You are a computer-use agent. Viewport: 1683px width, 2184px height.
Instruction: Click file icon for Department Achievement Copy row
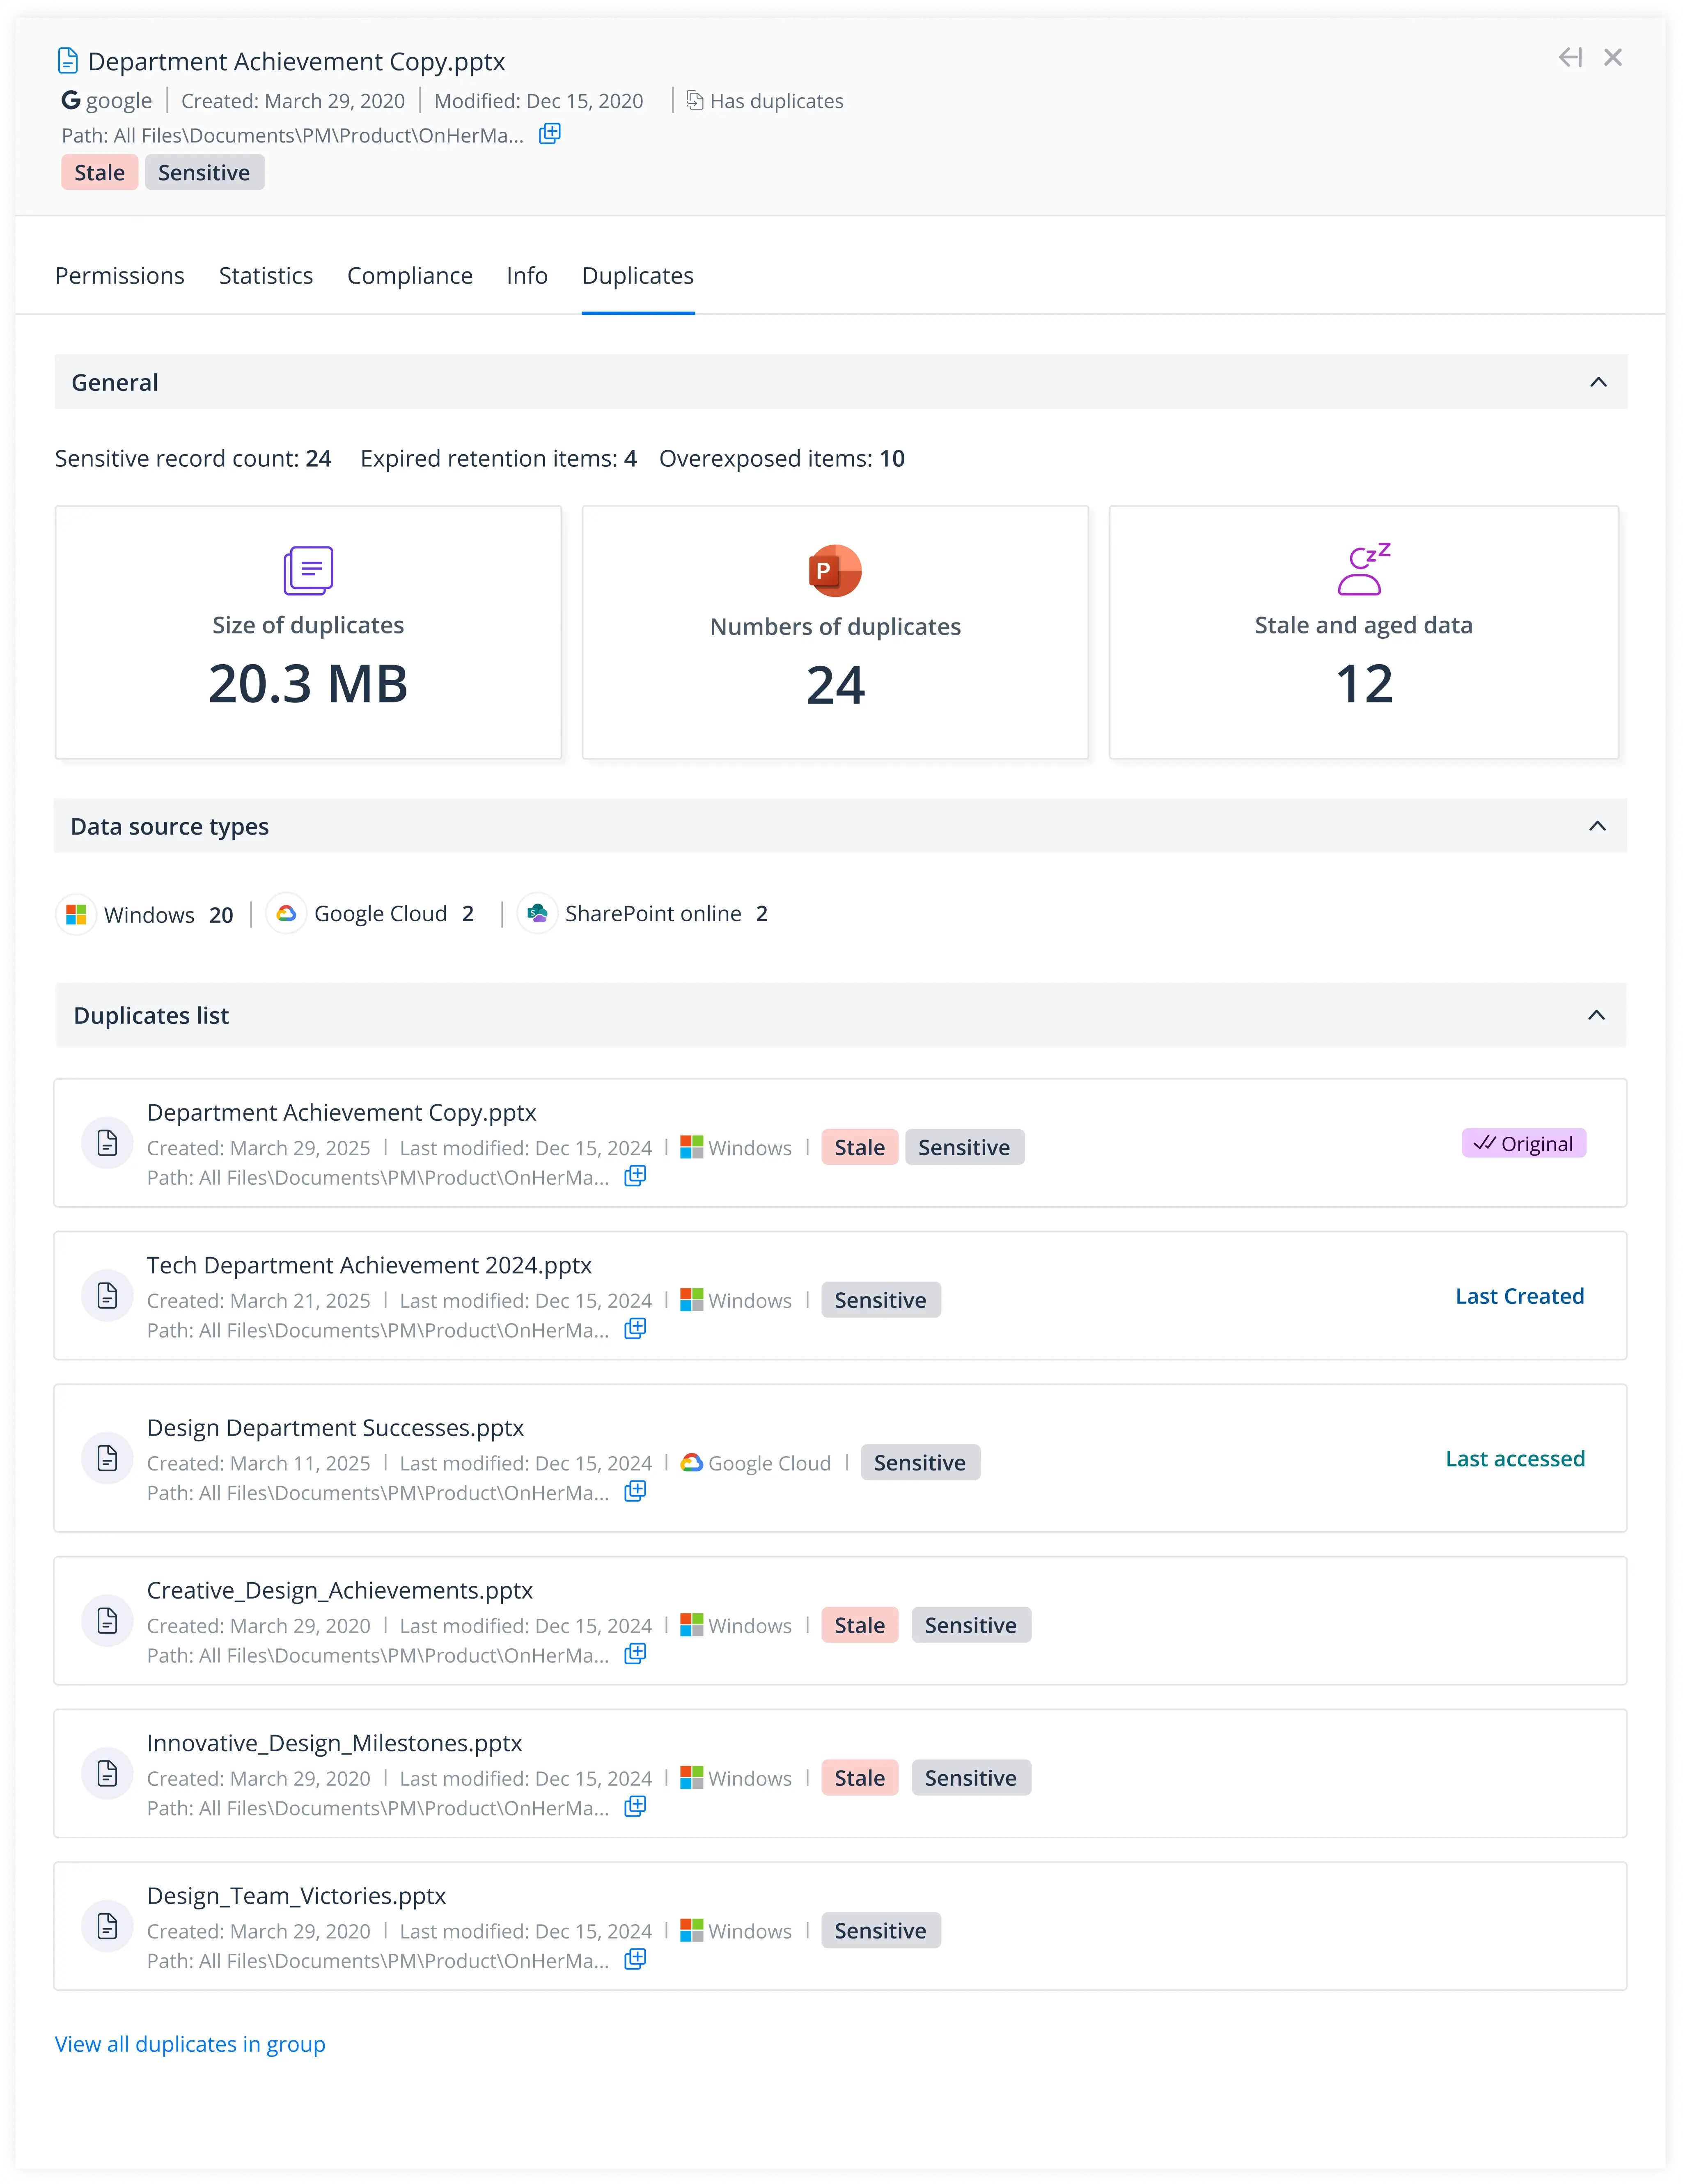coord(107,1143)
